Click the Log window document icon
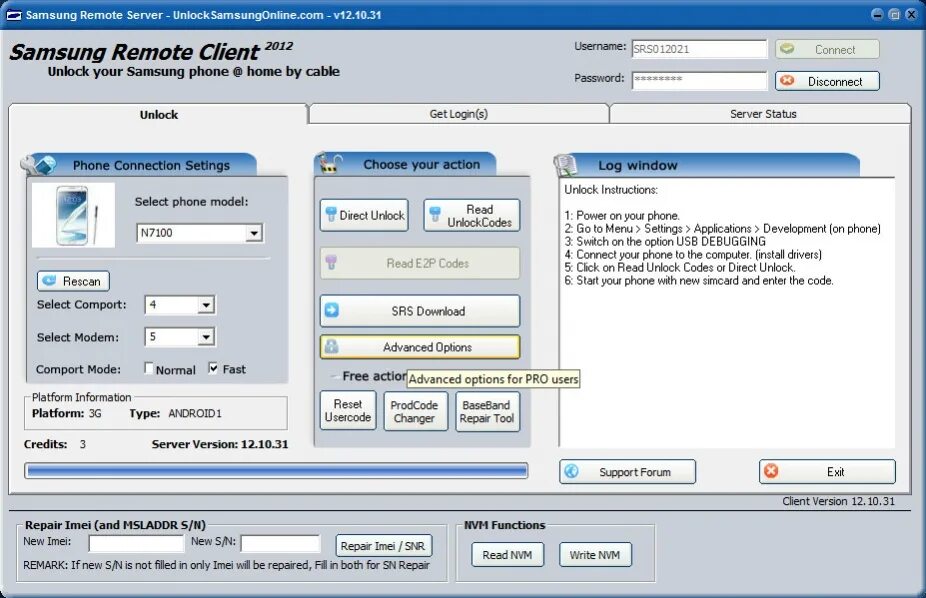The height and width of the screenshot is (598, 926). click(566, 165)
